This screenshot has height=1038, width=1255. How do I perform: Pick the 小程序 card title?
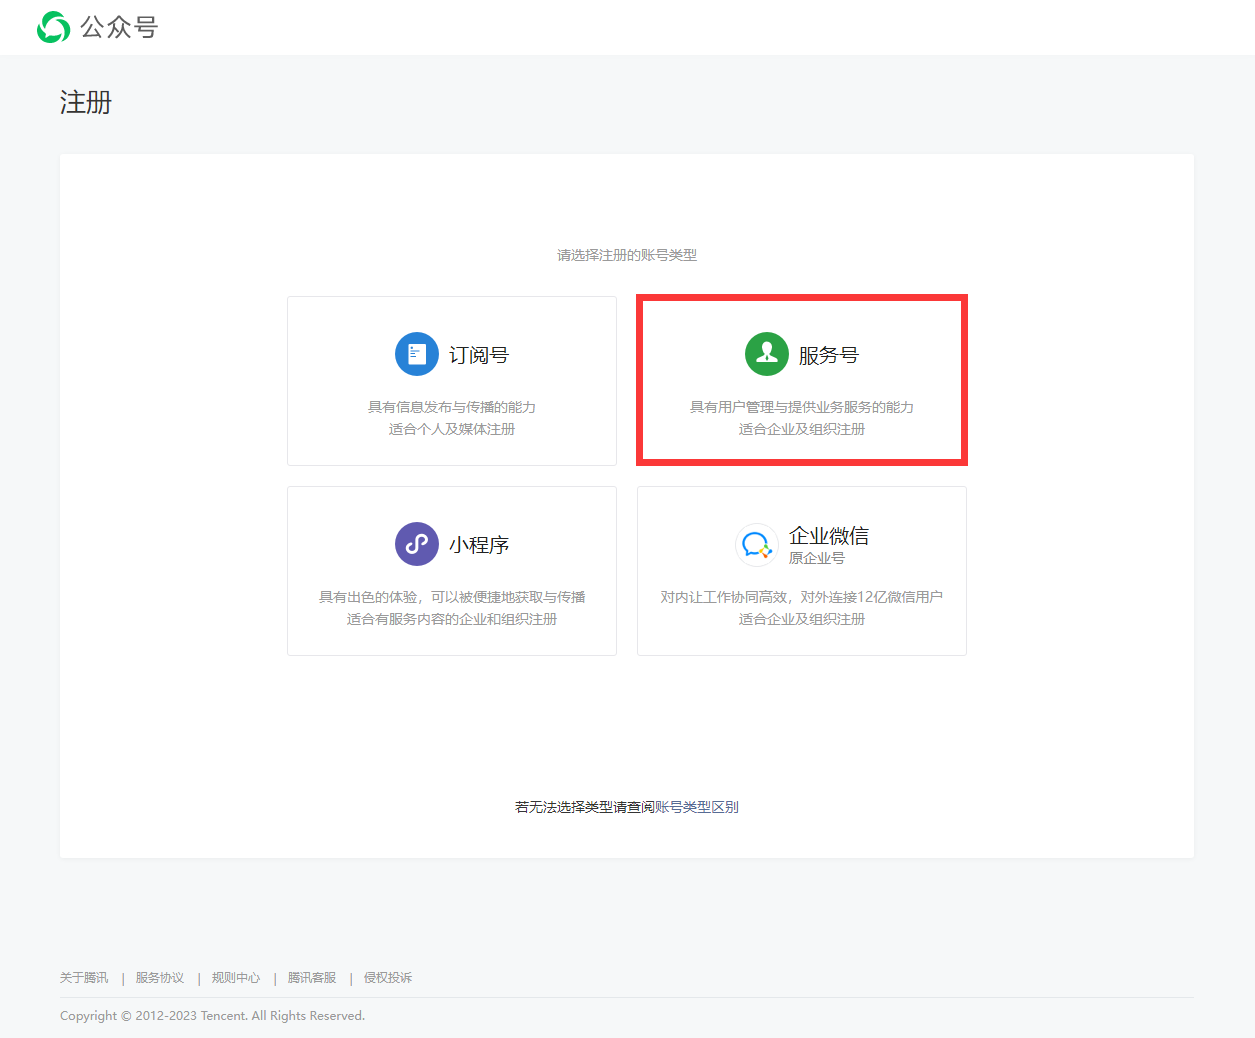(479, 545)
